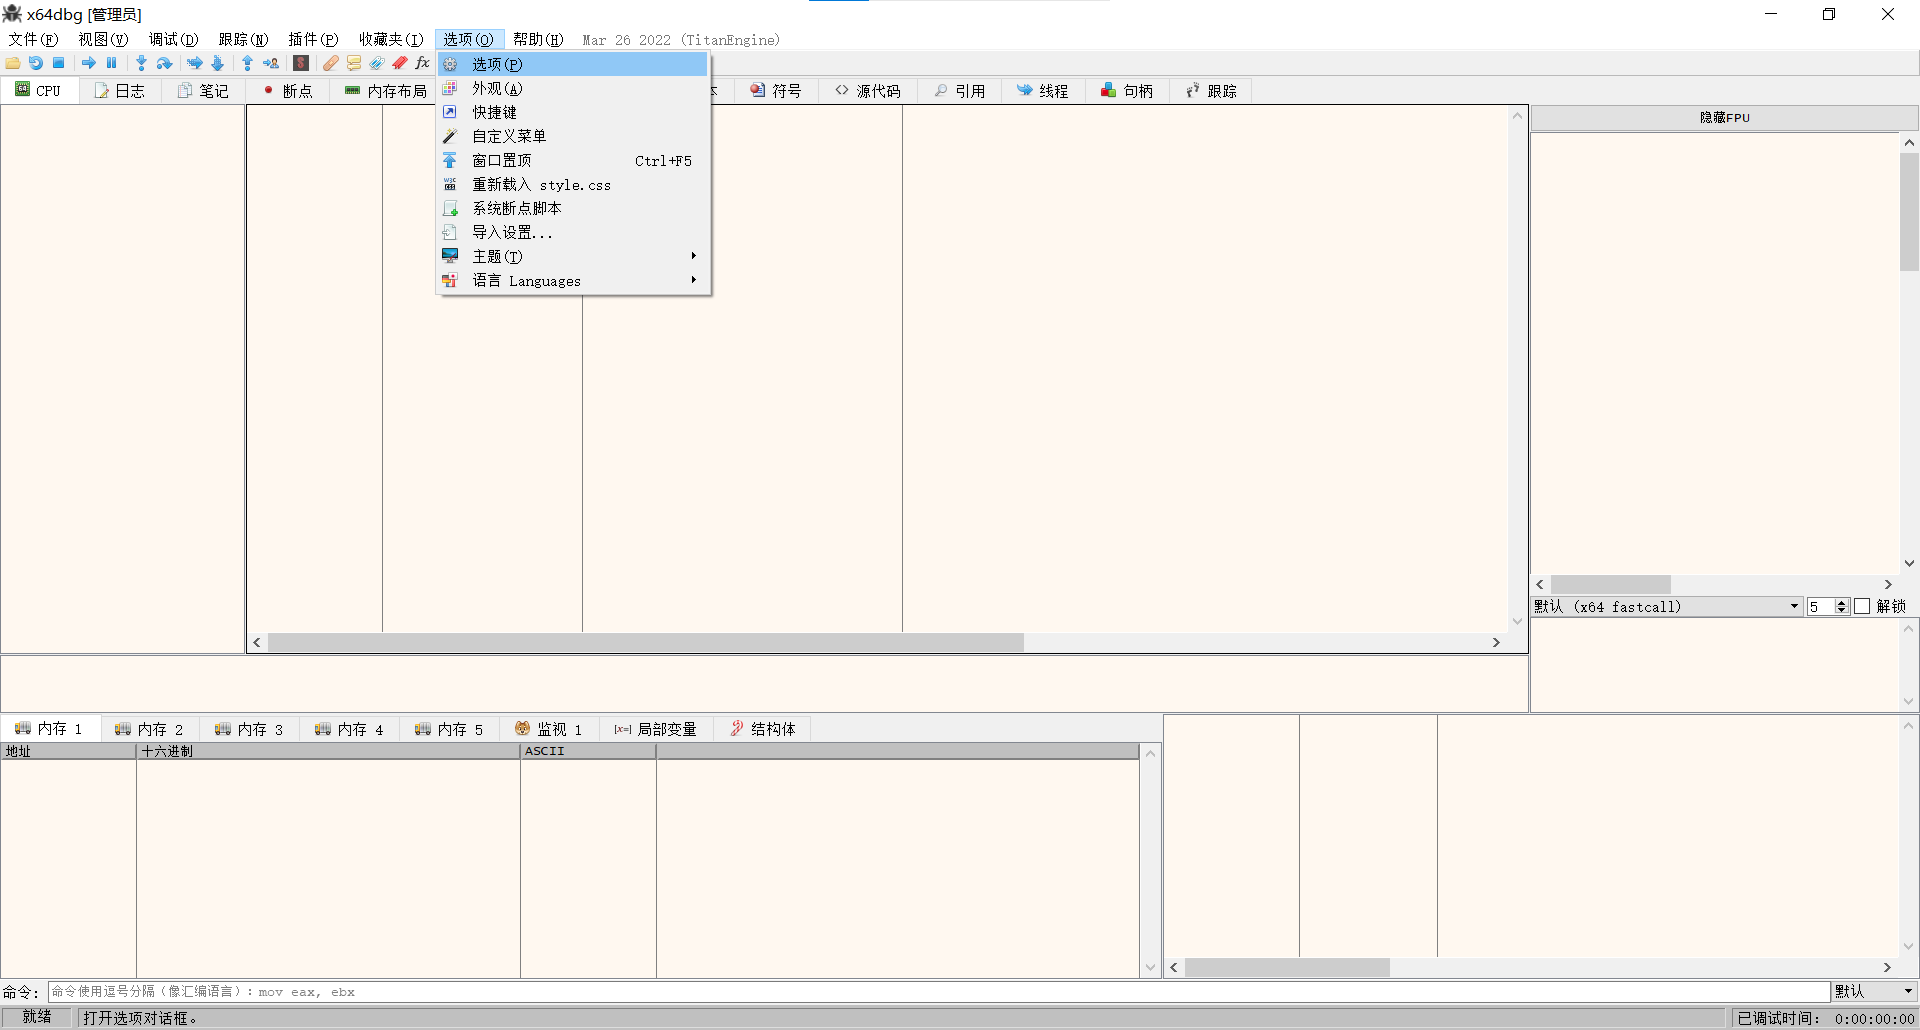Image resolution: width=1920 pixels, height=1030 pixels.
Task: Open the 默认 command type dropdown
Action: pyautogui.click(x=1874, y=991)
